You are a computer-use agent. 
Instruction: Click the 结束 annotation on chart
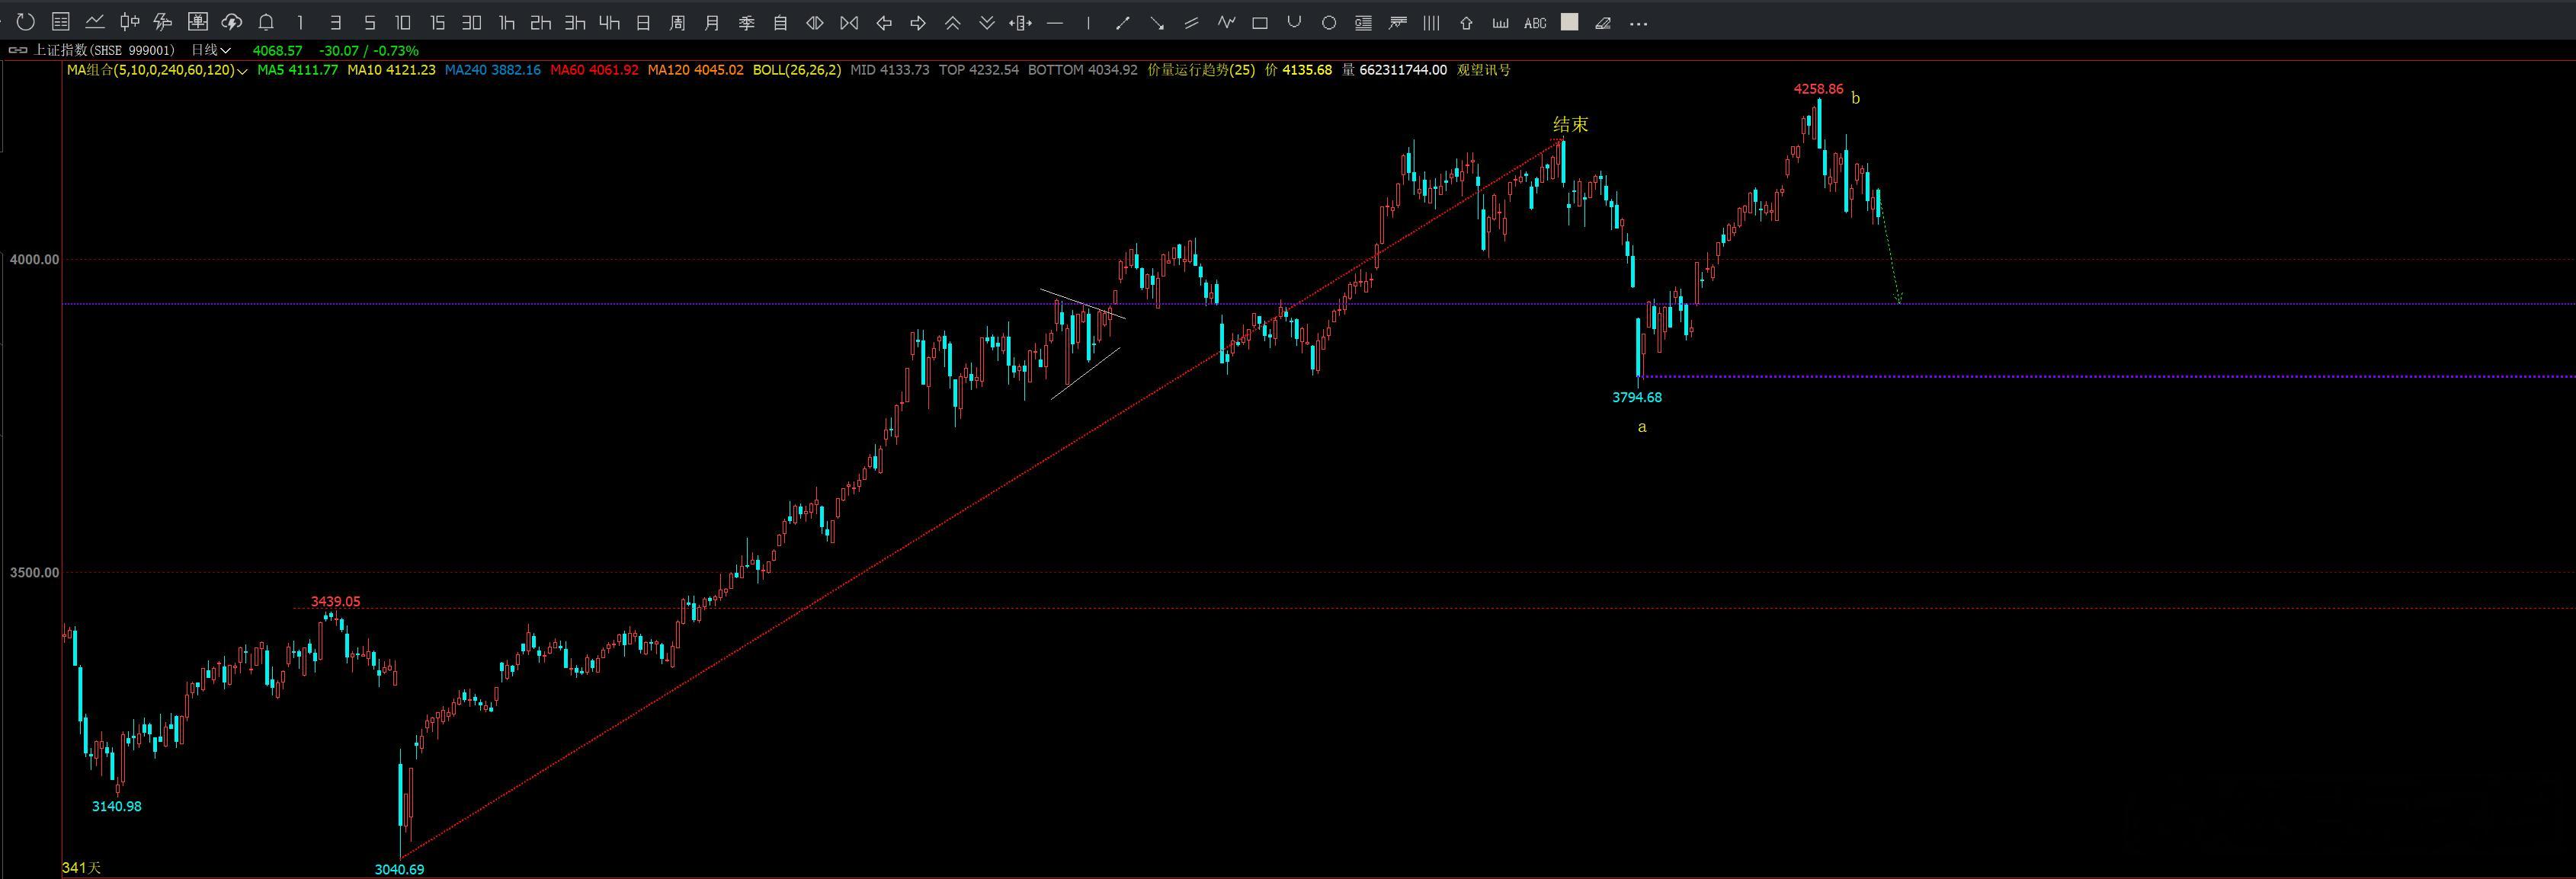coord(1570,125)
